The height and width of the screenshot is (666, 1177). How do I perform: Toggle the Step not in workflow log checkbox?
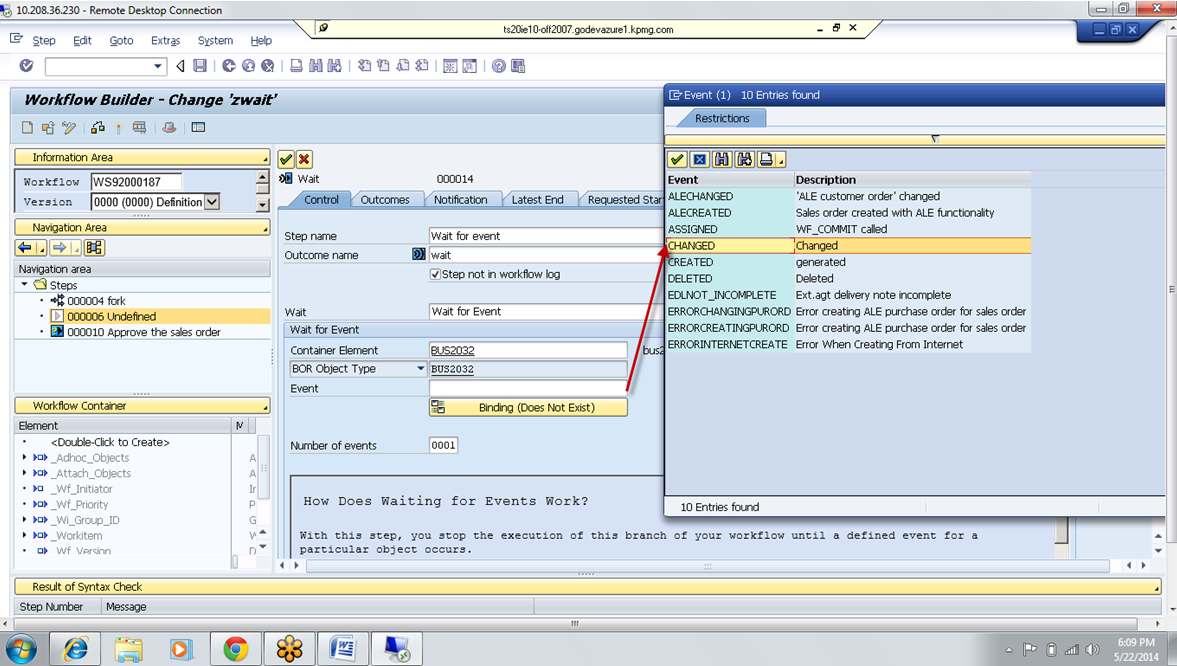click(437, 275)
